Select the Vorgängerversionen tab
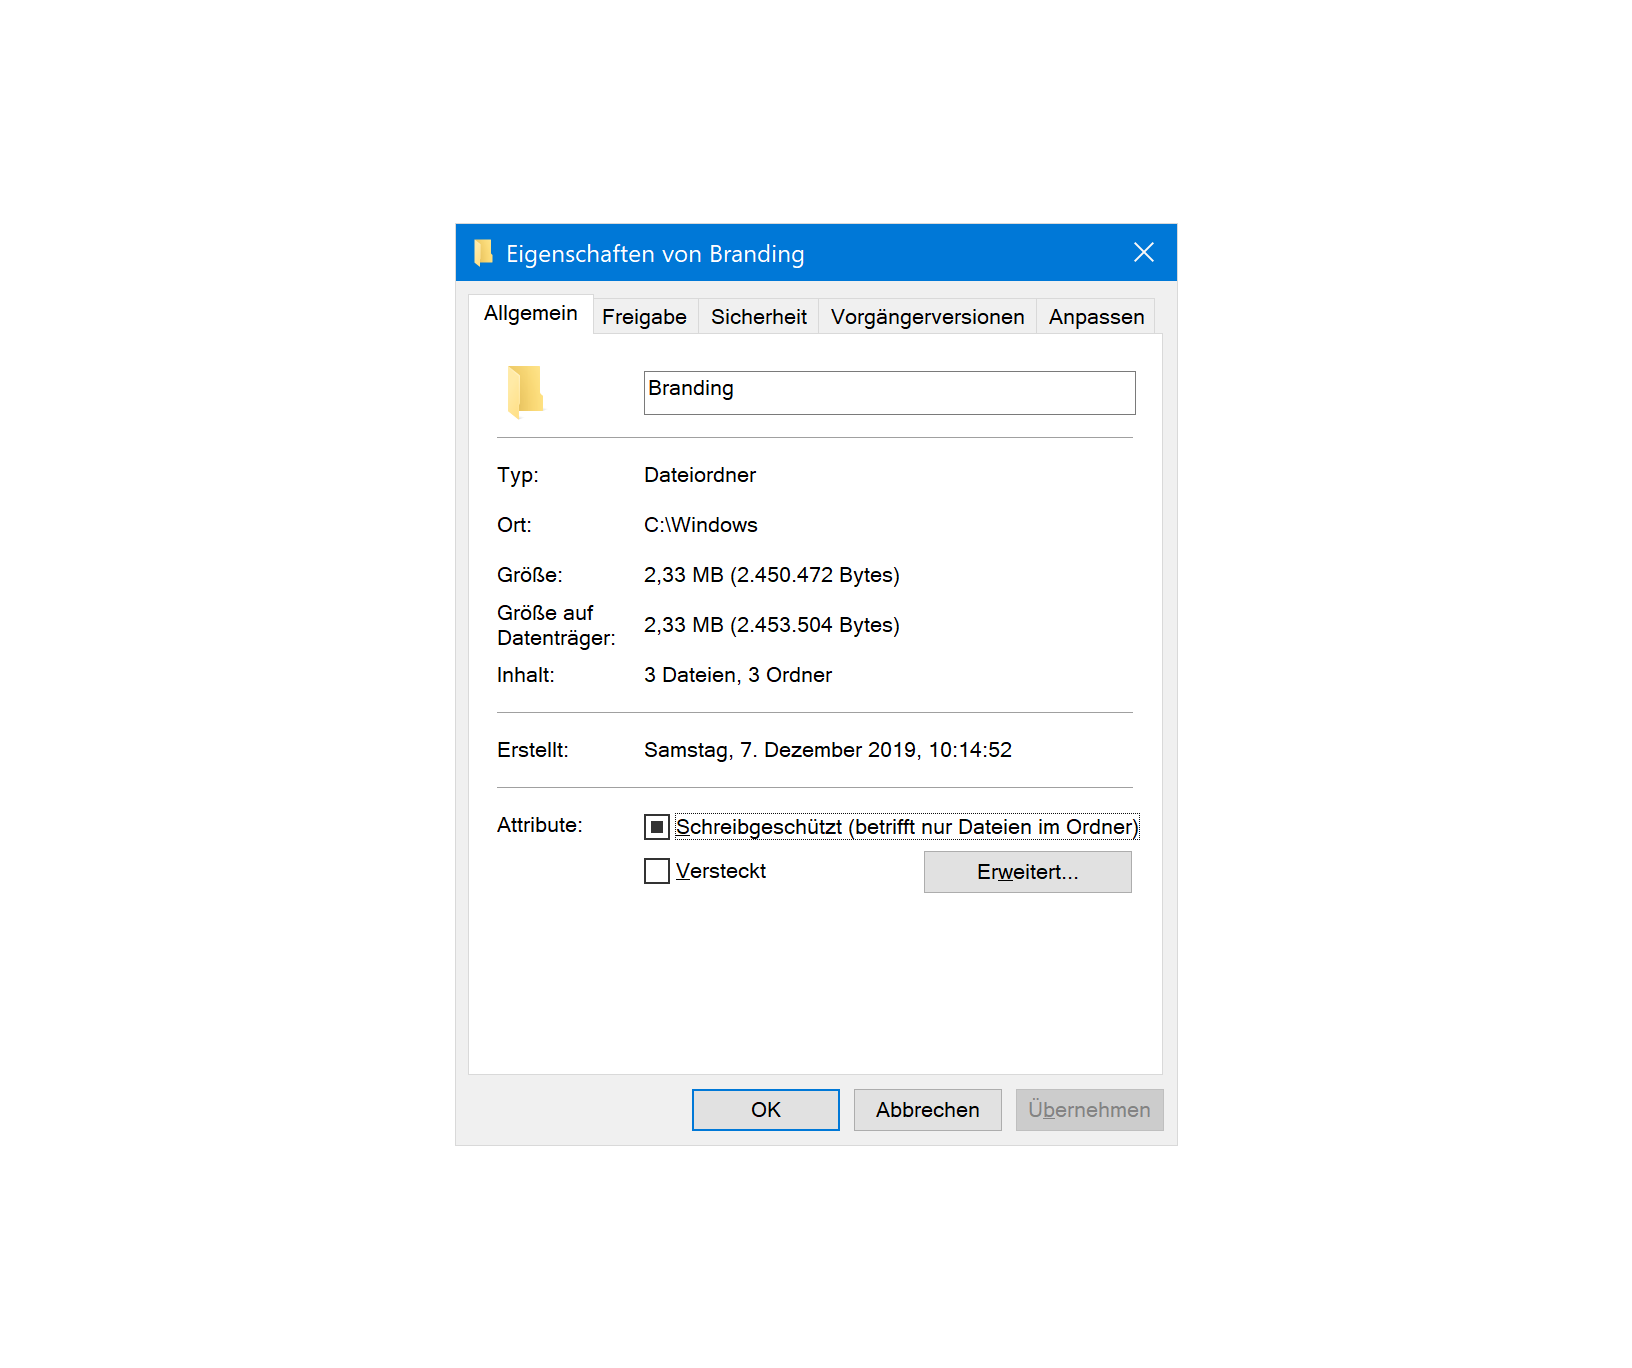 927,316
